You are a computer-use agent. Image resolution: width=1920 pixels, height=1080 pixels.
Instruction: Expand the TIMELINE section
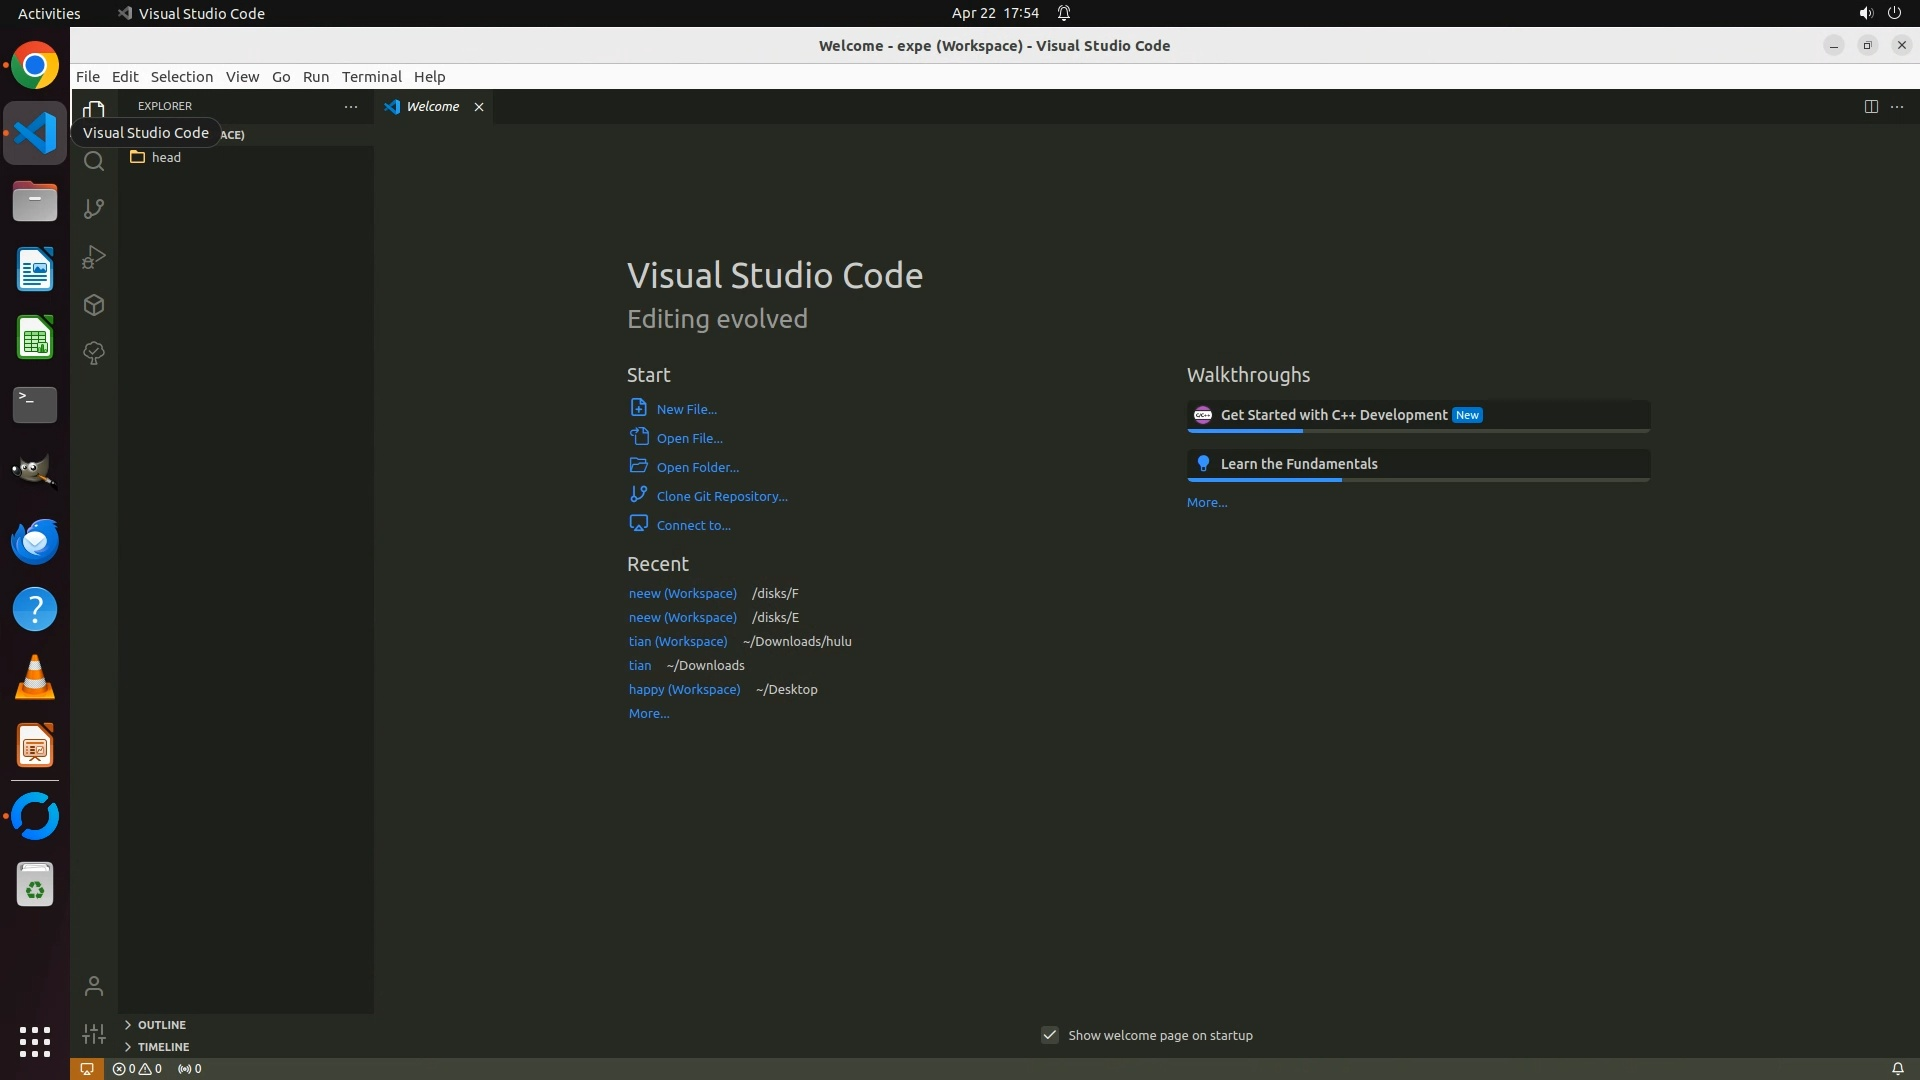point(163,1047)
